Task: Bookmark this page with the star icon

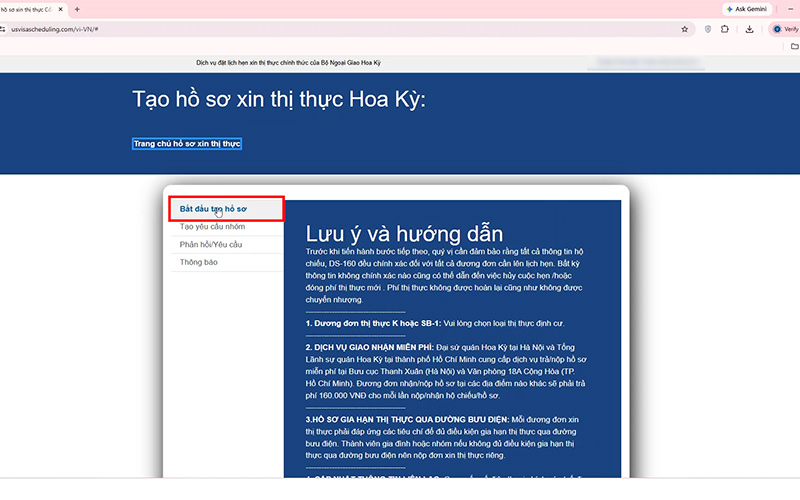Action: click(684, 30)
